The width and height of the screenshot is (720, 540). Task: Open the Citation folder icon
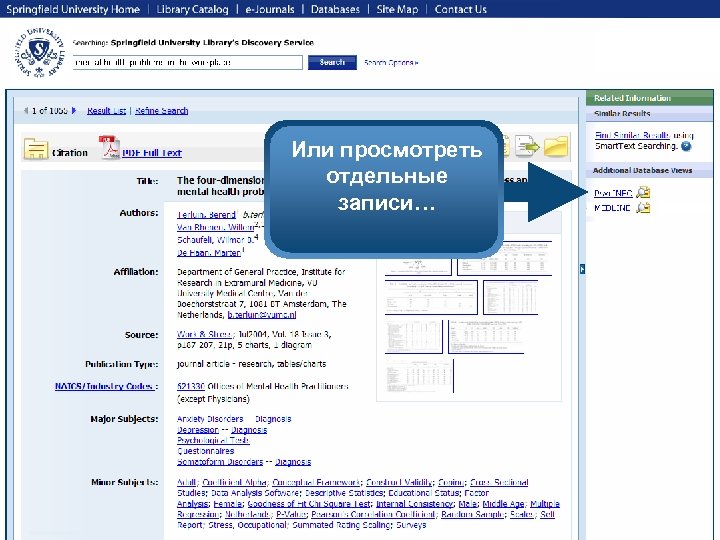point(36,149)
